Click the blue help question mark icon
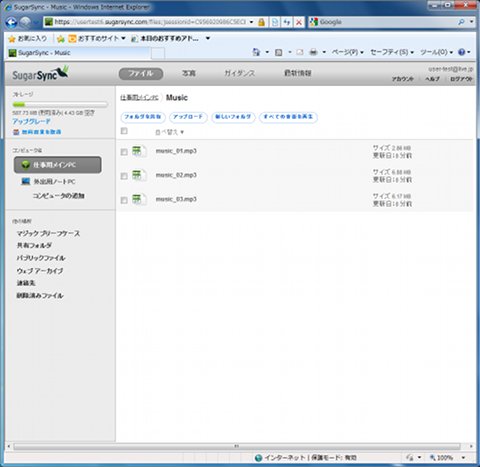 pyautogui.click(x=461, y=52)
